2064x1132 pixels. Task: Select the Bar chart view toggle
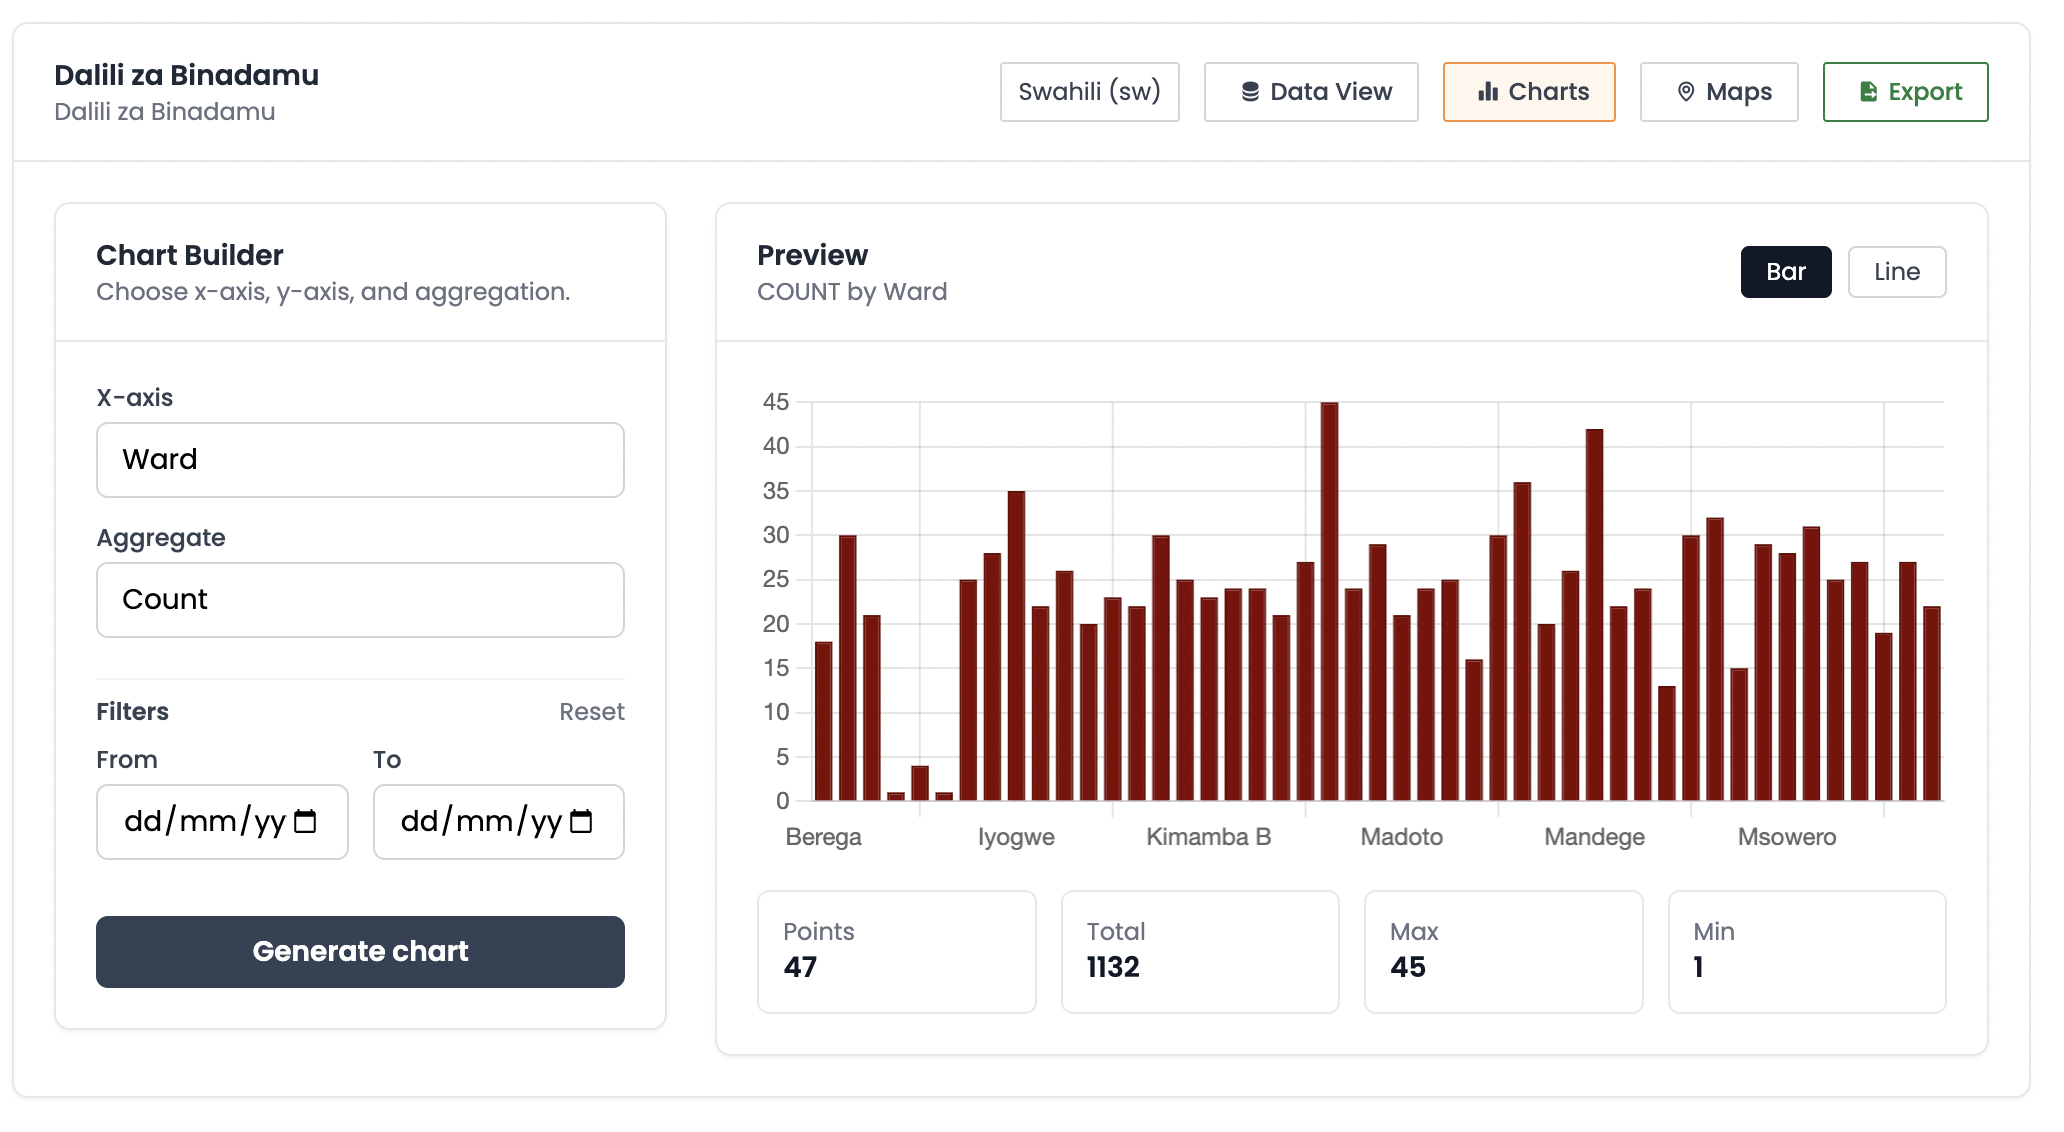click(x=1786, y=271)
